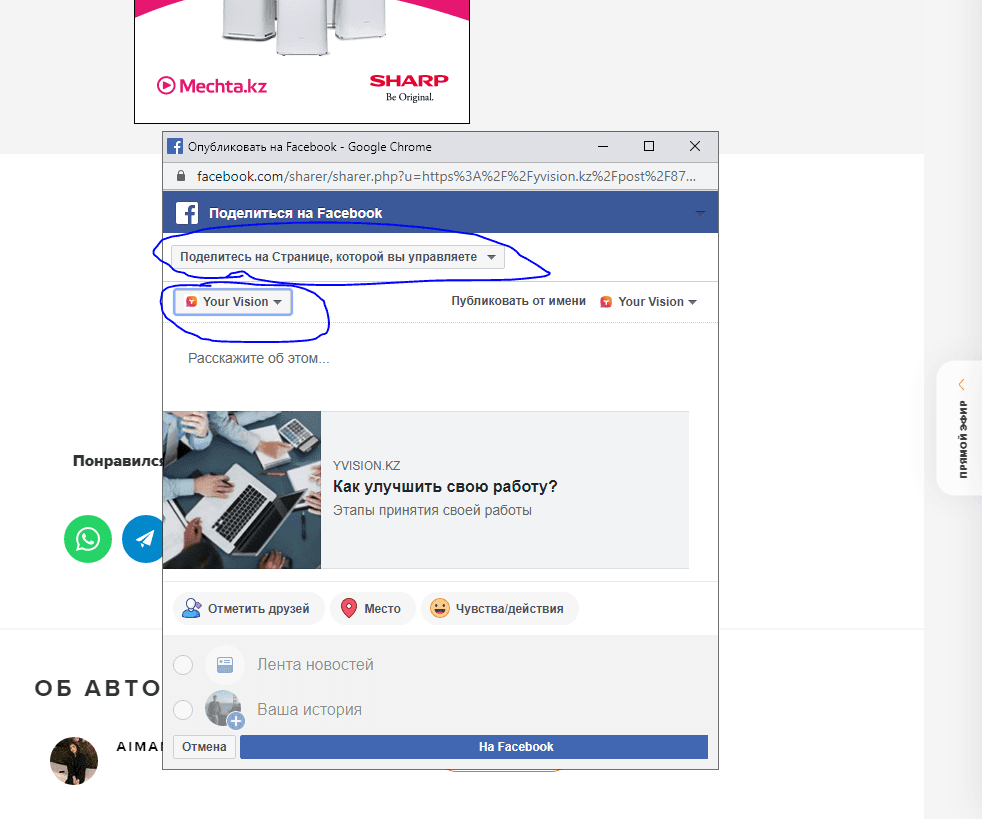Image resolution: width=982 pixels, height=819 pixels.
Task: Click the 'Отмена' button
Action: tap(204, 746)
